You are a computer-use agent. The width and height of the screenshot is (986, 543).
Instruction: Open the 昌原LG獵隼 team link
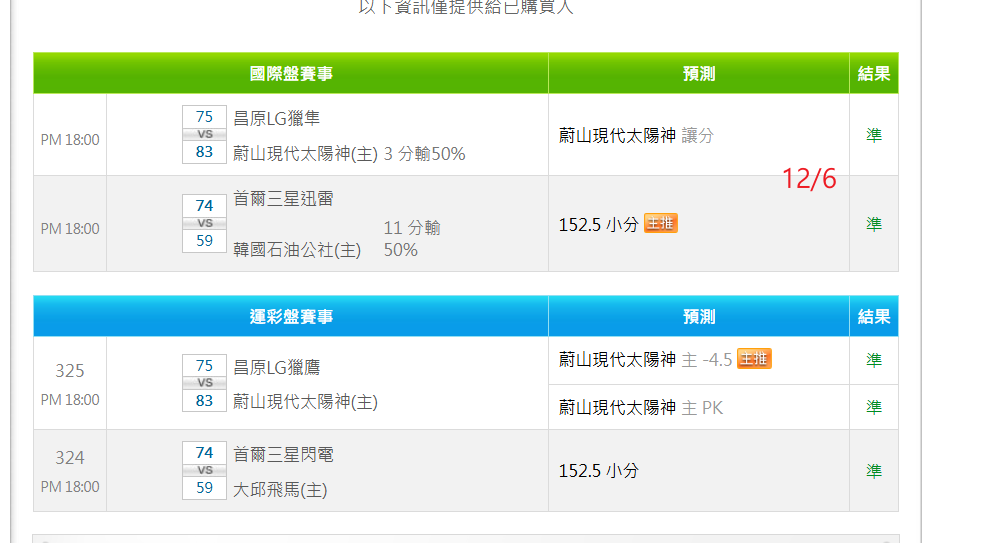[x=276, y=118]
